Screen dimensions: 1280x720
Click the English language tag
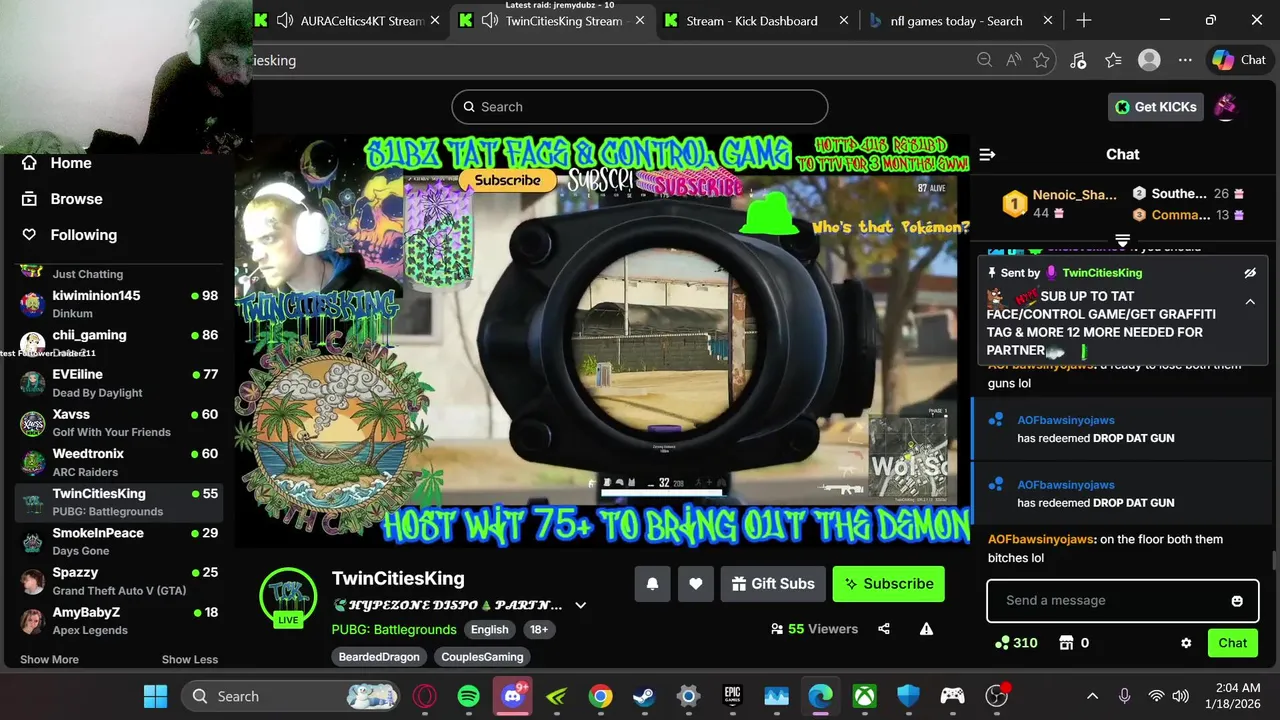pos(490,630)
